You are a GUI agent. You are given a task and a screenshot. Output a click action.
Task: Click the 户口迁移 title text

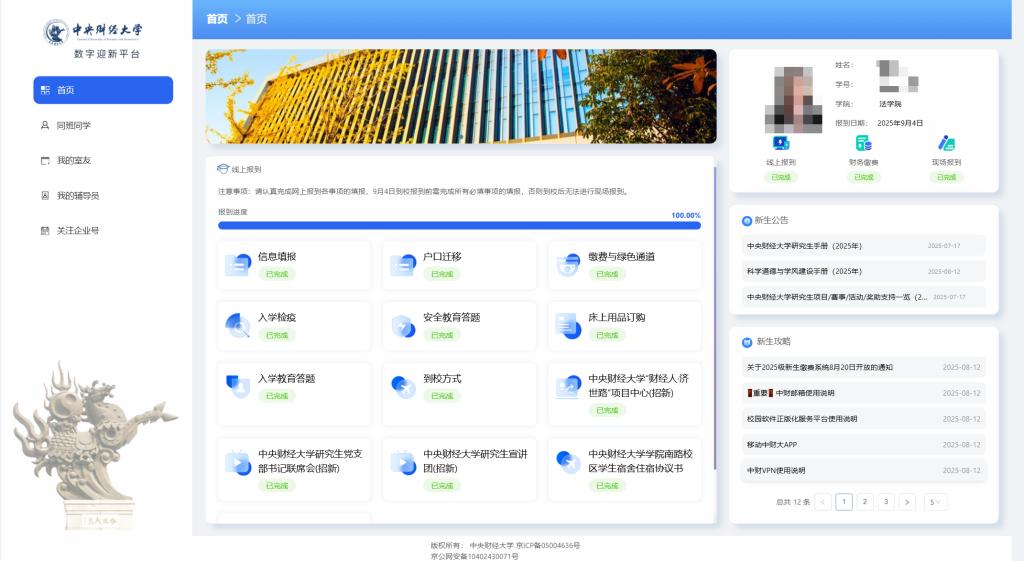tap(442, 257)
